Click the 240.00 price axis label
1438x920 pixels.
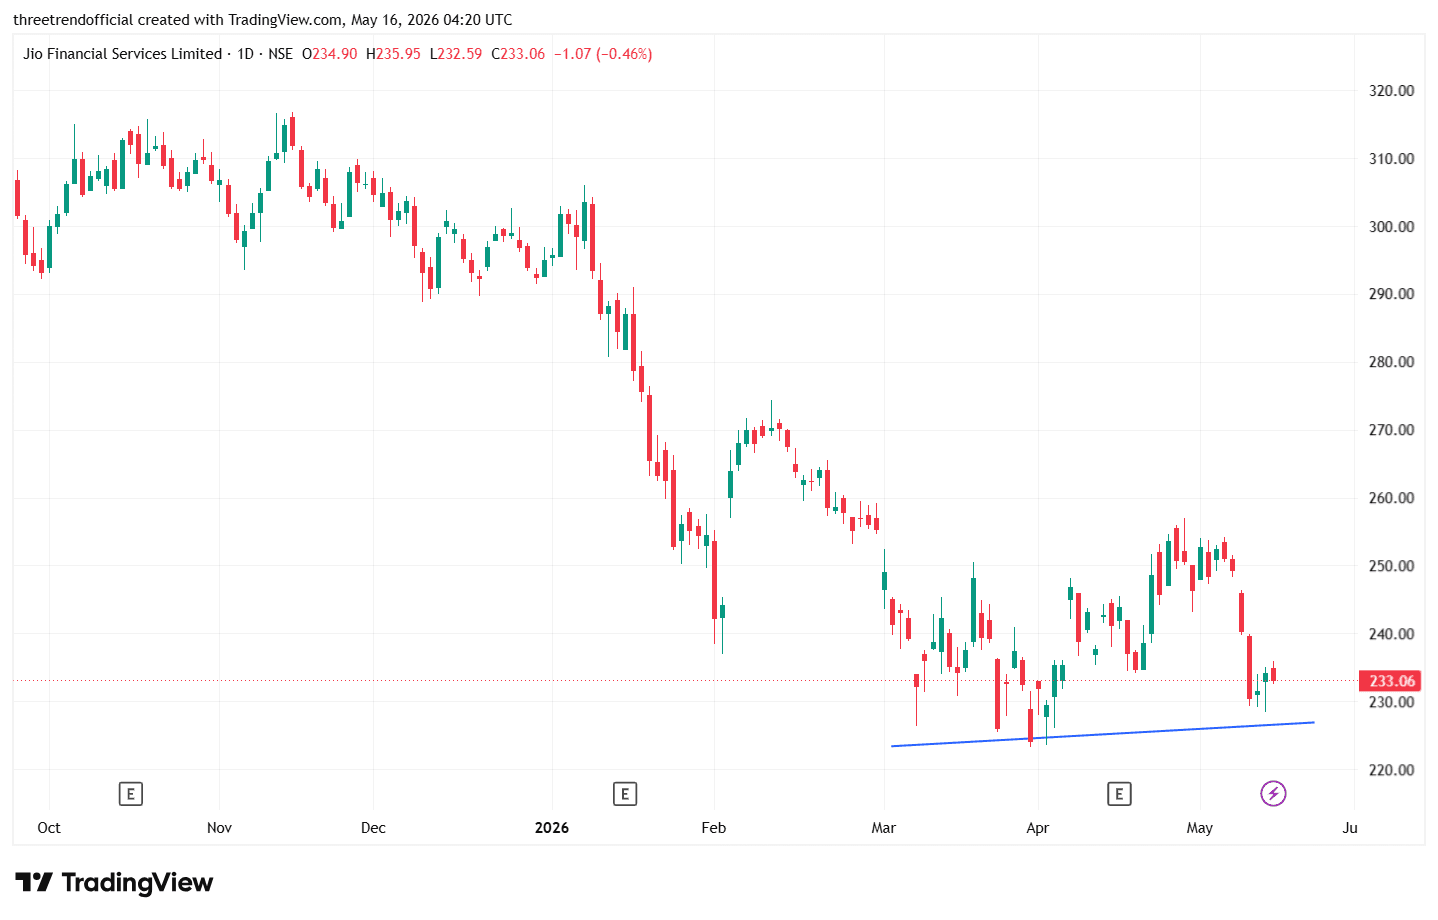(x=1391, y=634)
